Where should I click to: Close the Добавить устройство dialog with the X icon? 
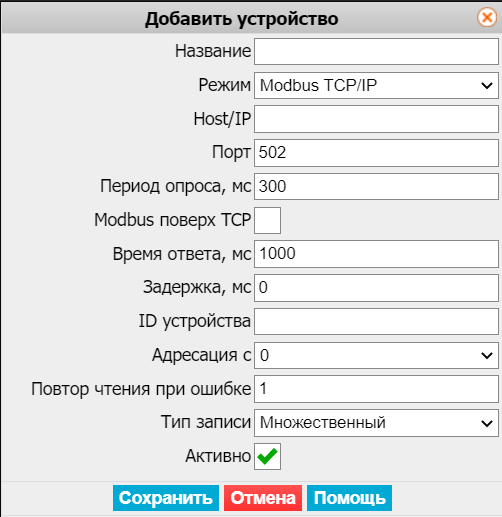coord(487,17)
